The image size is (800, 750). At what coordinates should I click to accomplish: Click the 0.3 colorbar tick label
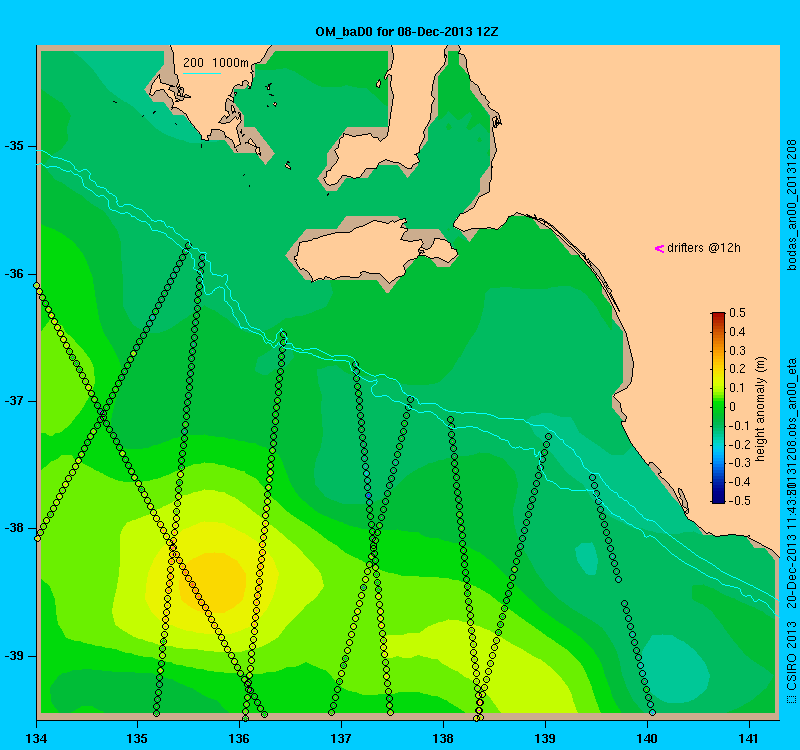coord(737,351)
